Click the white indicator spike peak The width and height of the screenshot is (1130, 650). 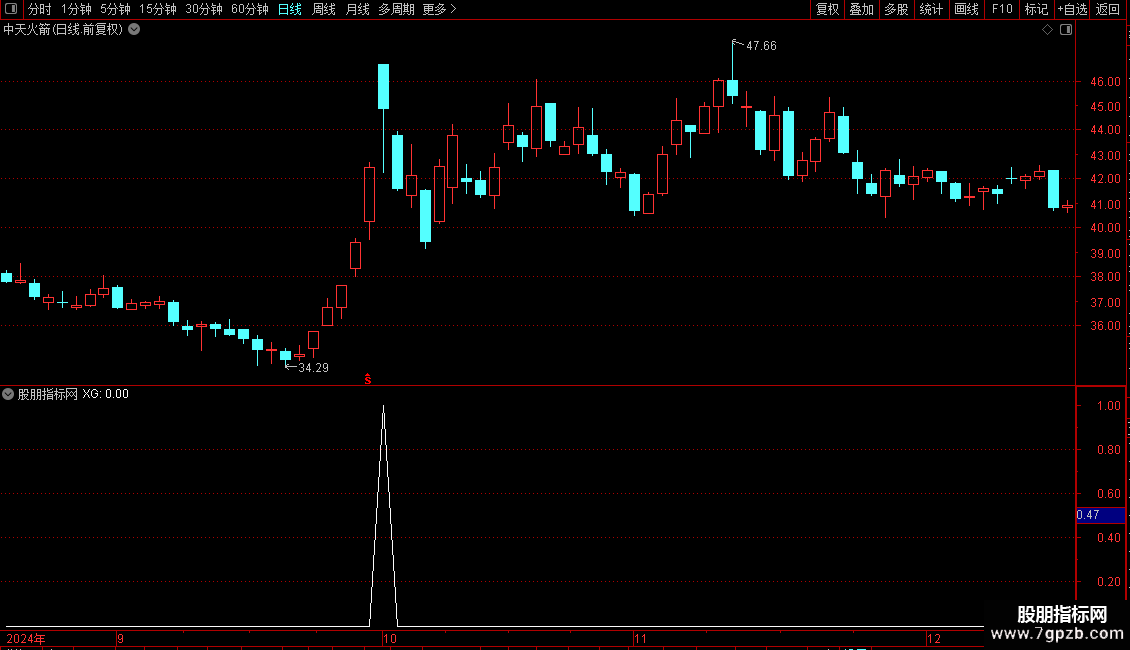pyautogui.click(x=383, y=407)
